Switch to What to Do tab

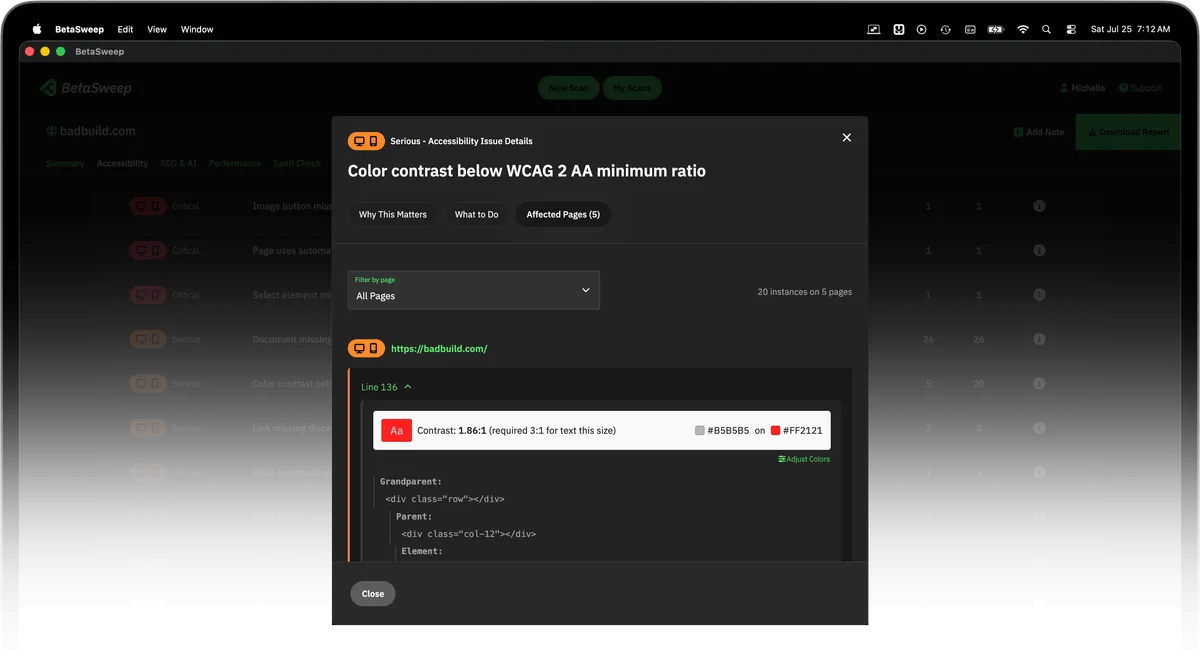(x=477, y=214)
